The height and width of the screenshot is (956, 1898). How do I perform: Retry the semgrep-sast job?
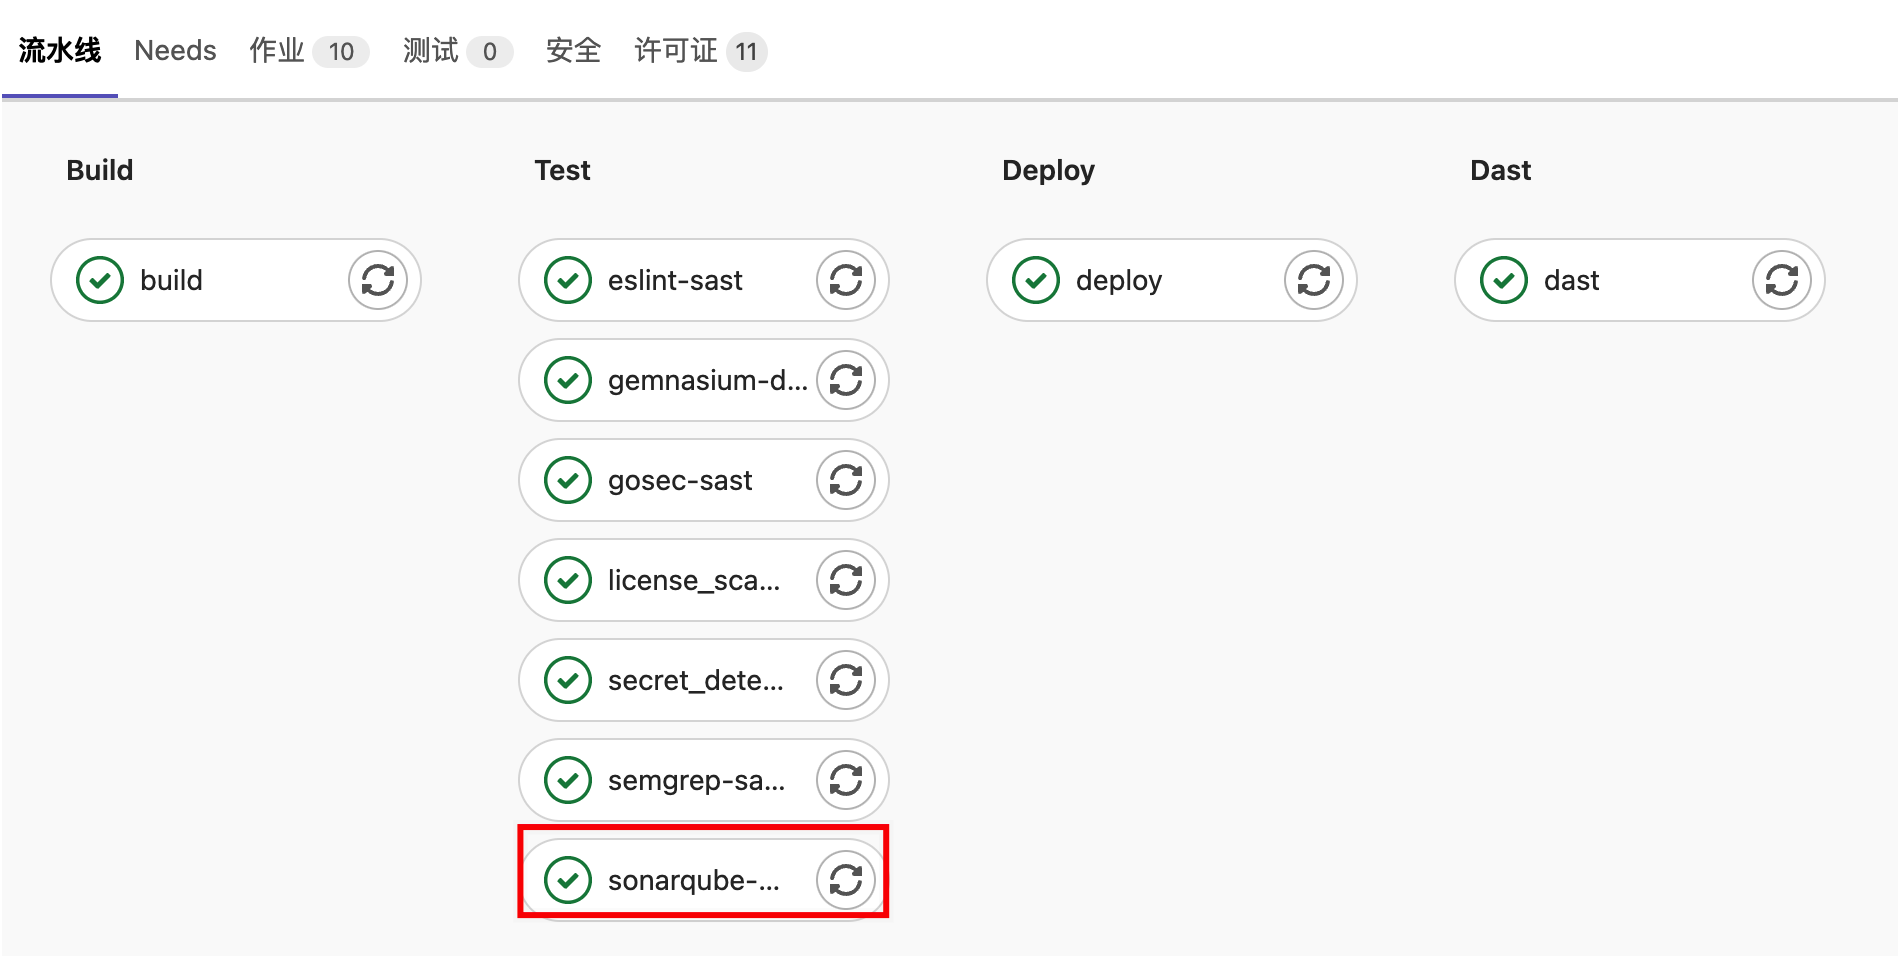pyautogui.click(x=846, y=780)
